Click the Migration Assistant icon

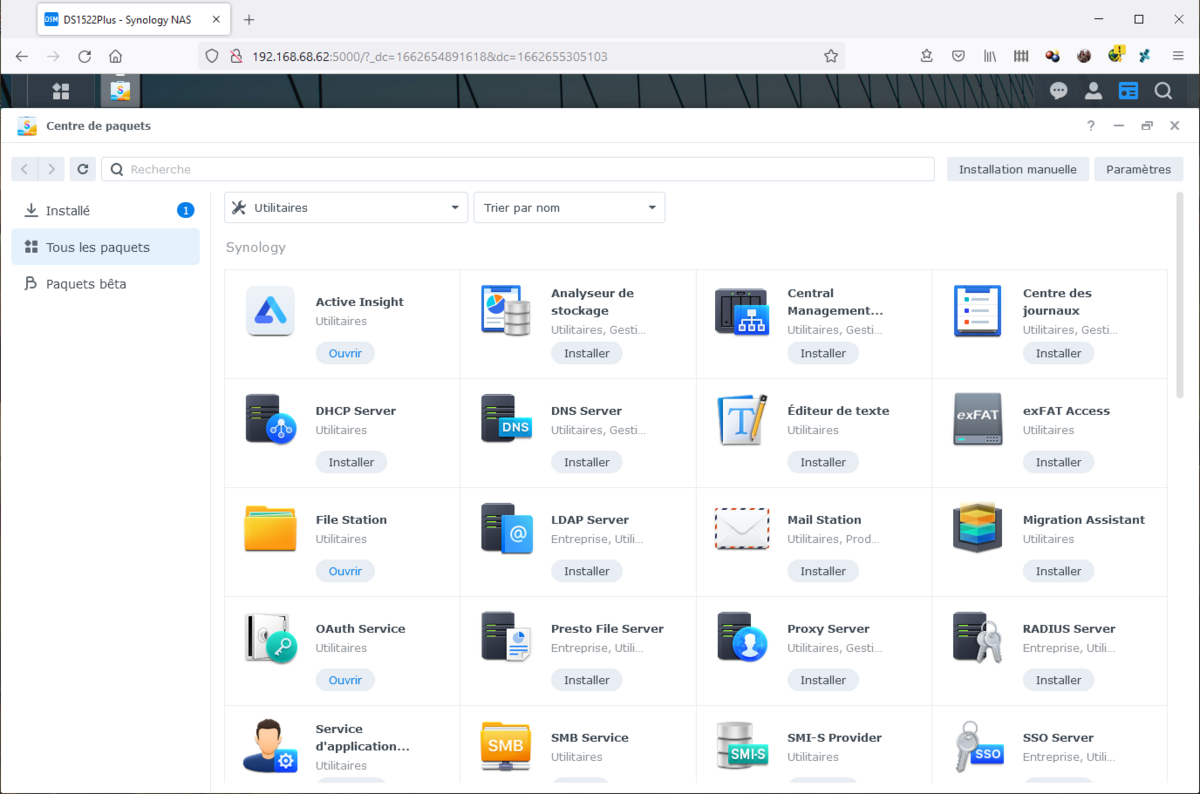pyautogui.click(x=978, y=529)
